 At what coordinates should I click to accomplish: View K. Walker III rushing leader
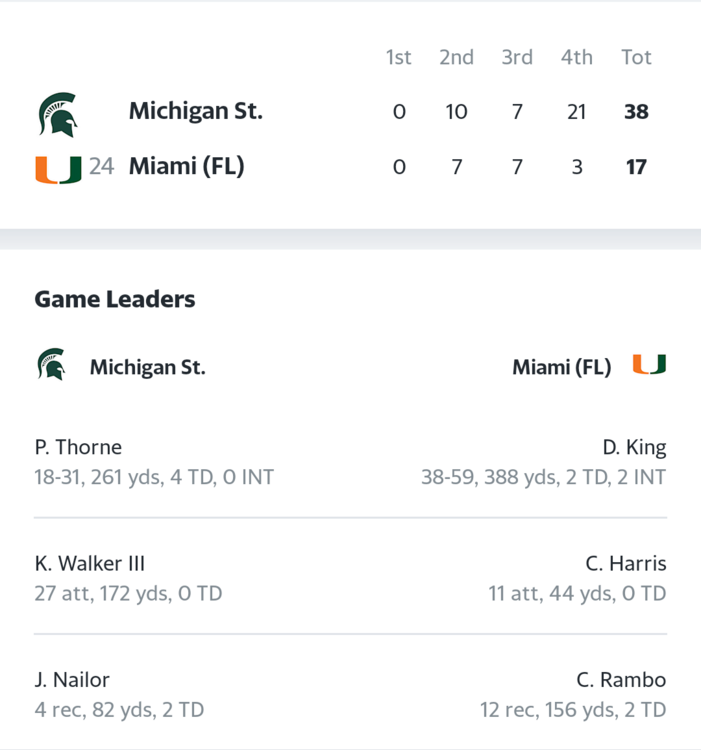89,563
